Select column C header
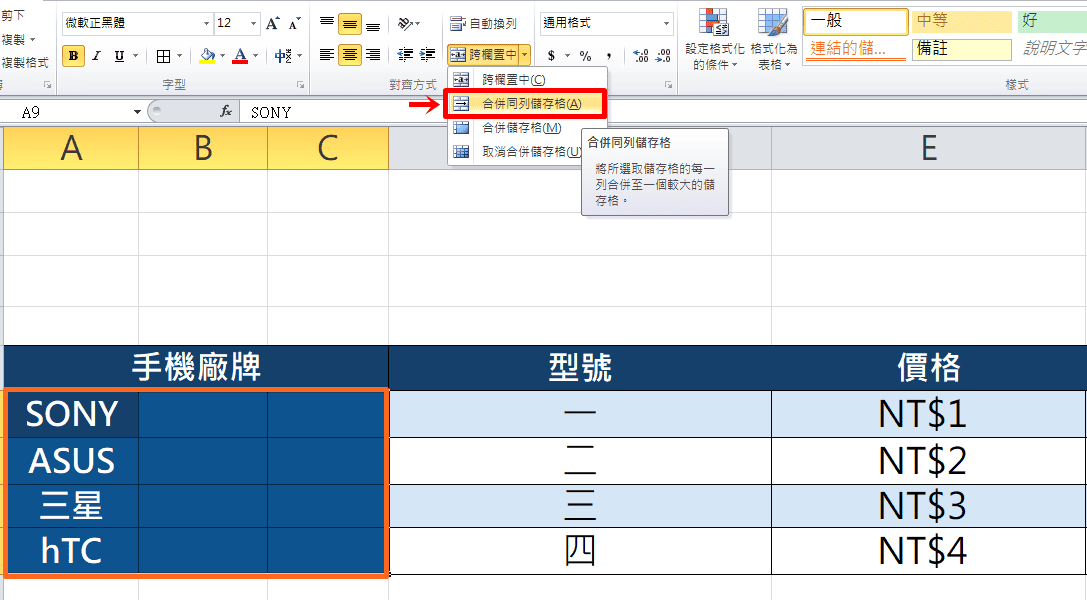Viewport: 1087px width, 600px height. click(328, 148)
